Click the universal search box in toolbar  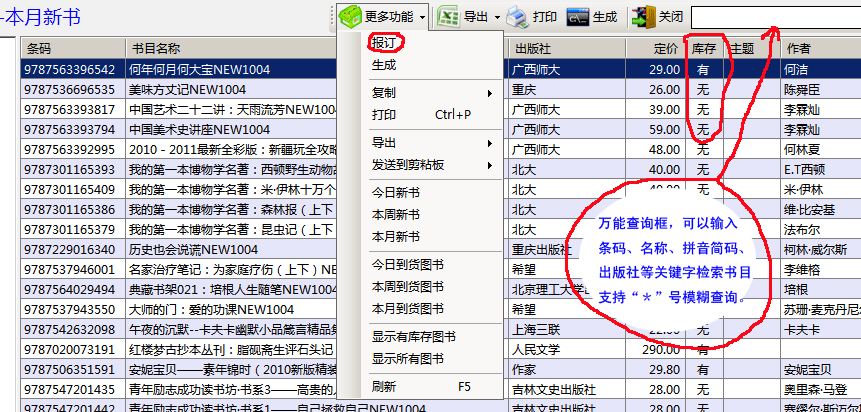tap(774, 17)
